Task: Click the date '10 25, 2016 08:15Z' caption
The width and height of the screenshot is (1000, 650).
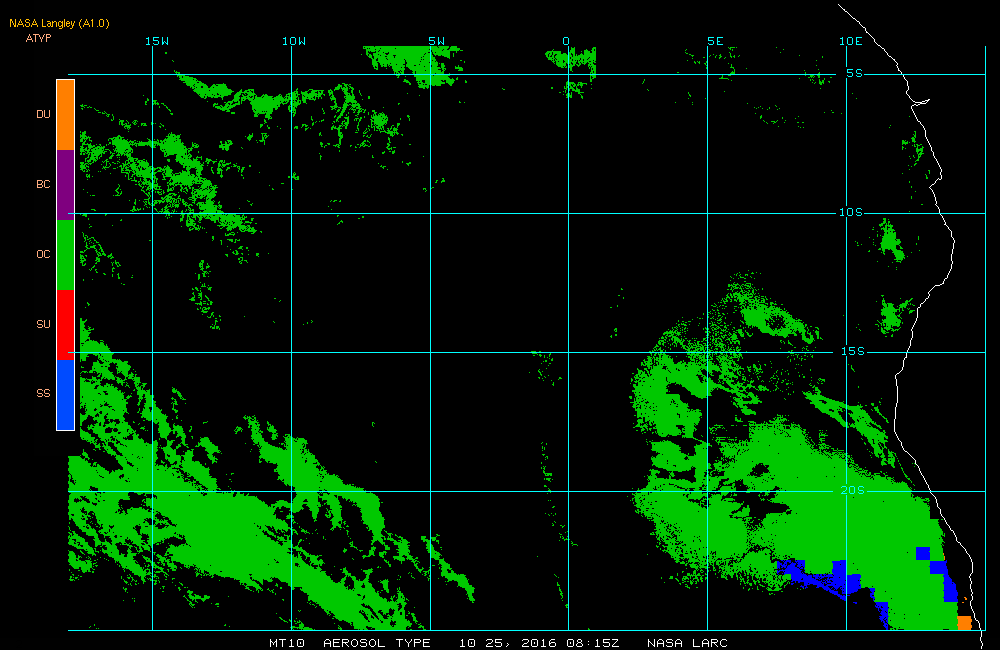Action: pyautogui.click(x=539, y=643)
